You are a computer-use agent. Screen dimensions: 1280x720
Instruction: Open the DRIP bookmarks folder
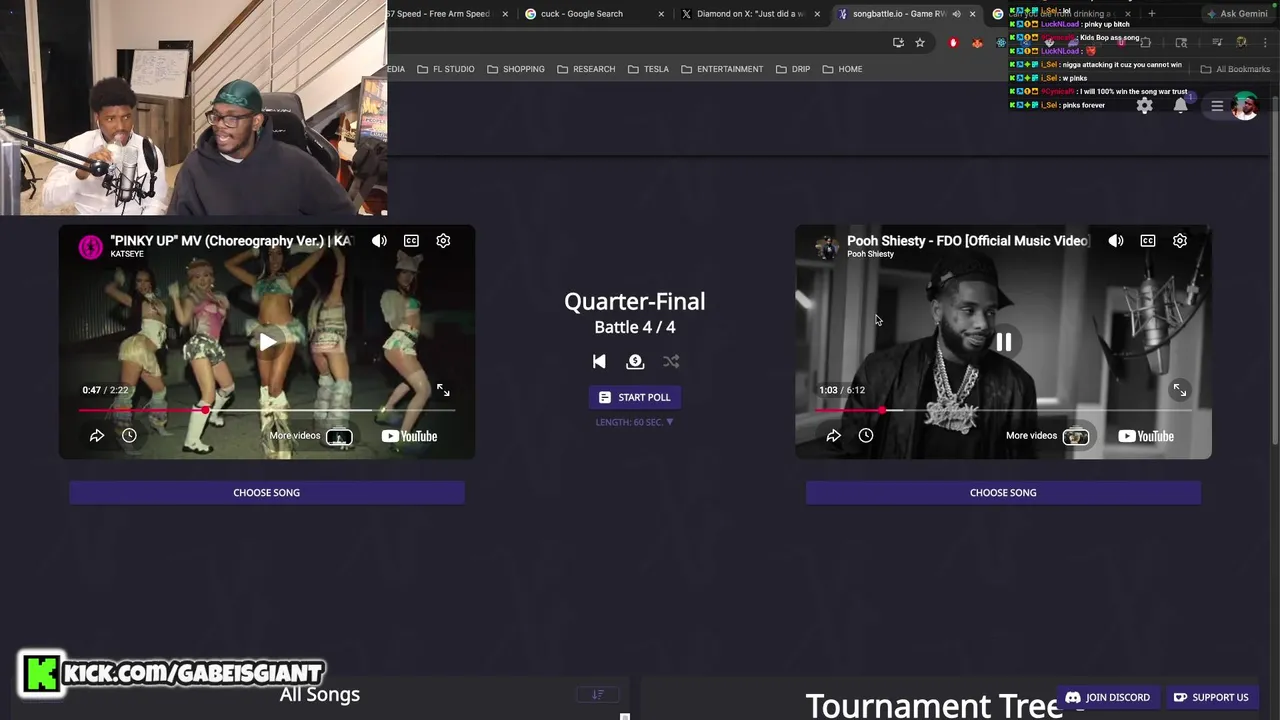(793, 69)
